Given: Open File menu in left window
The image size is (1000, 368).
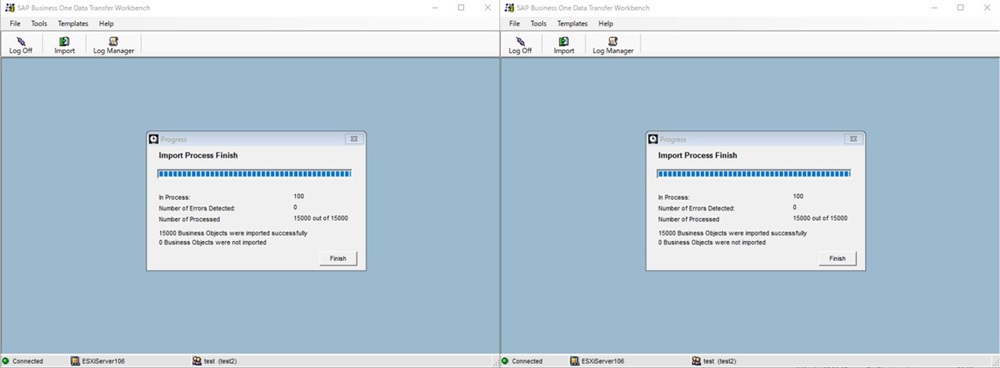Looking at the screenshot, I should coord(15,24).
